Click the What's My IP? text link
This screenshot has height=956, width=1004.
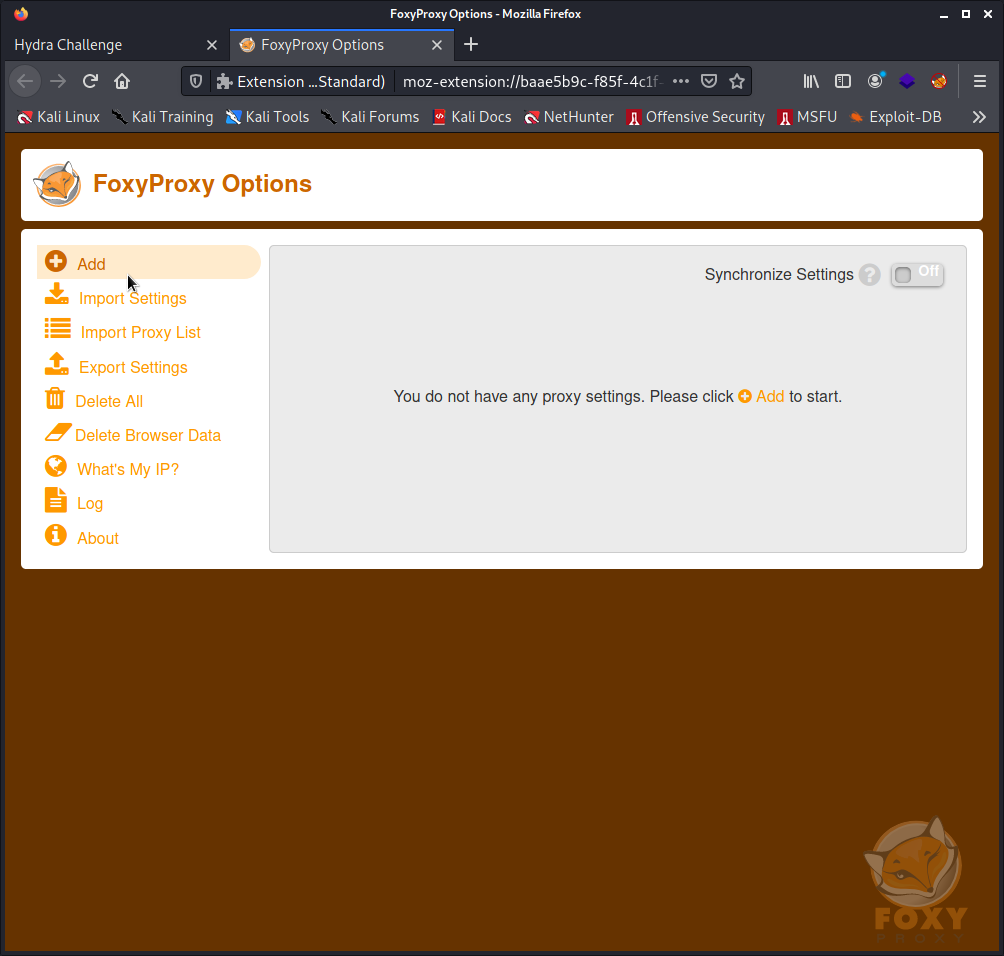pyautogui.click(x=128, y=469)
